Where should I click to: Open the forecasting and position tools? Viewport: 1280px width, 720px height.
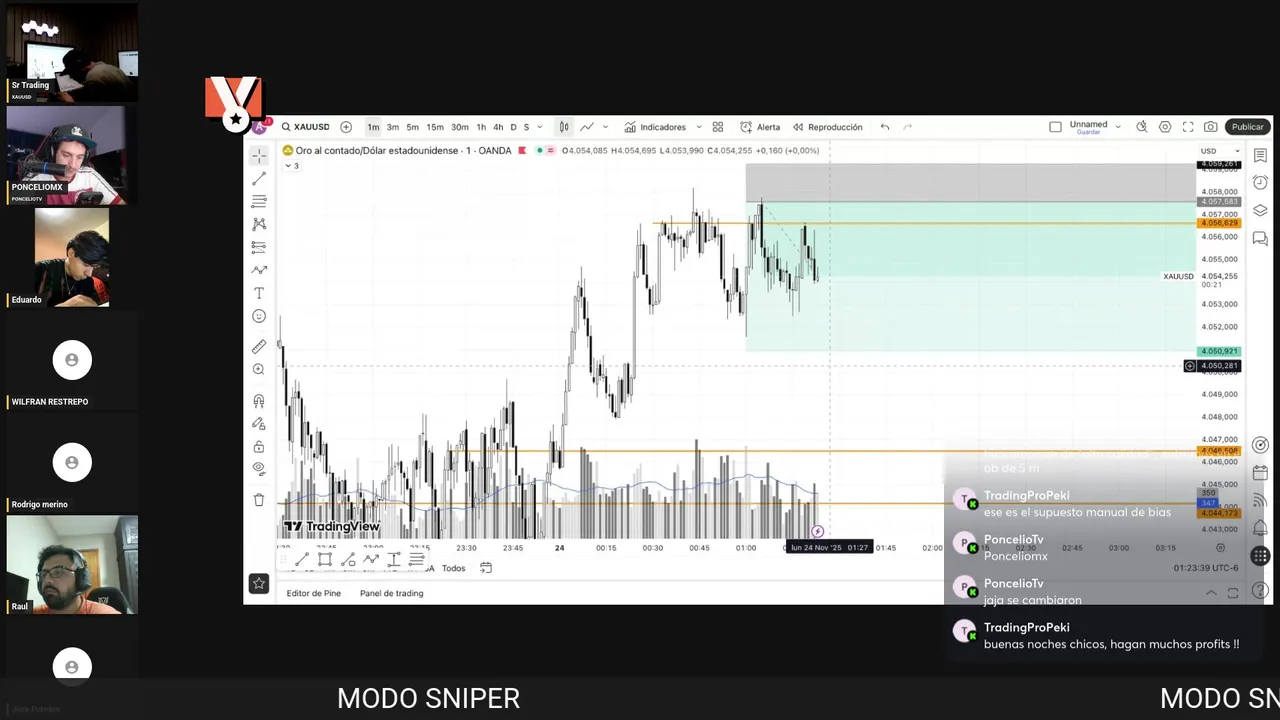coord(259,247)
